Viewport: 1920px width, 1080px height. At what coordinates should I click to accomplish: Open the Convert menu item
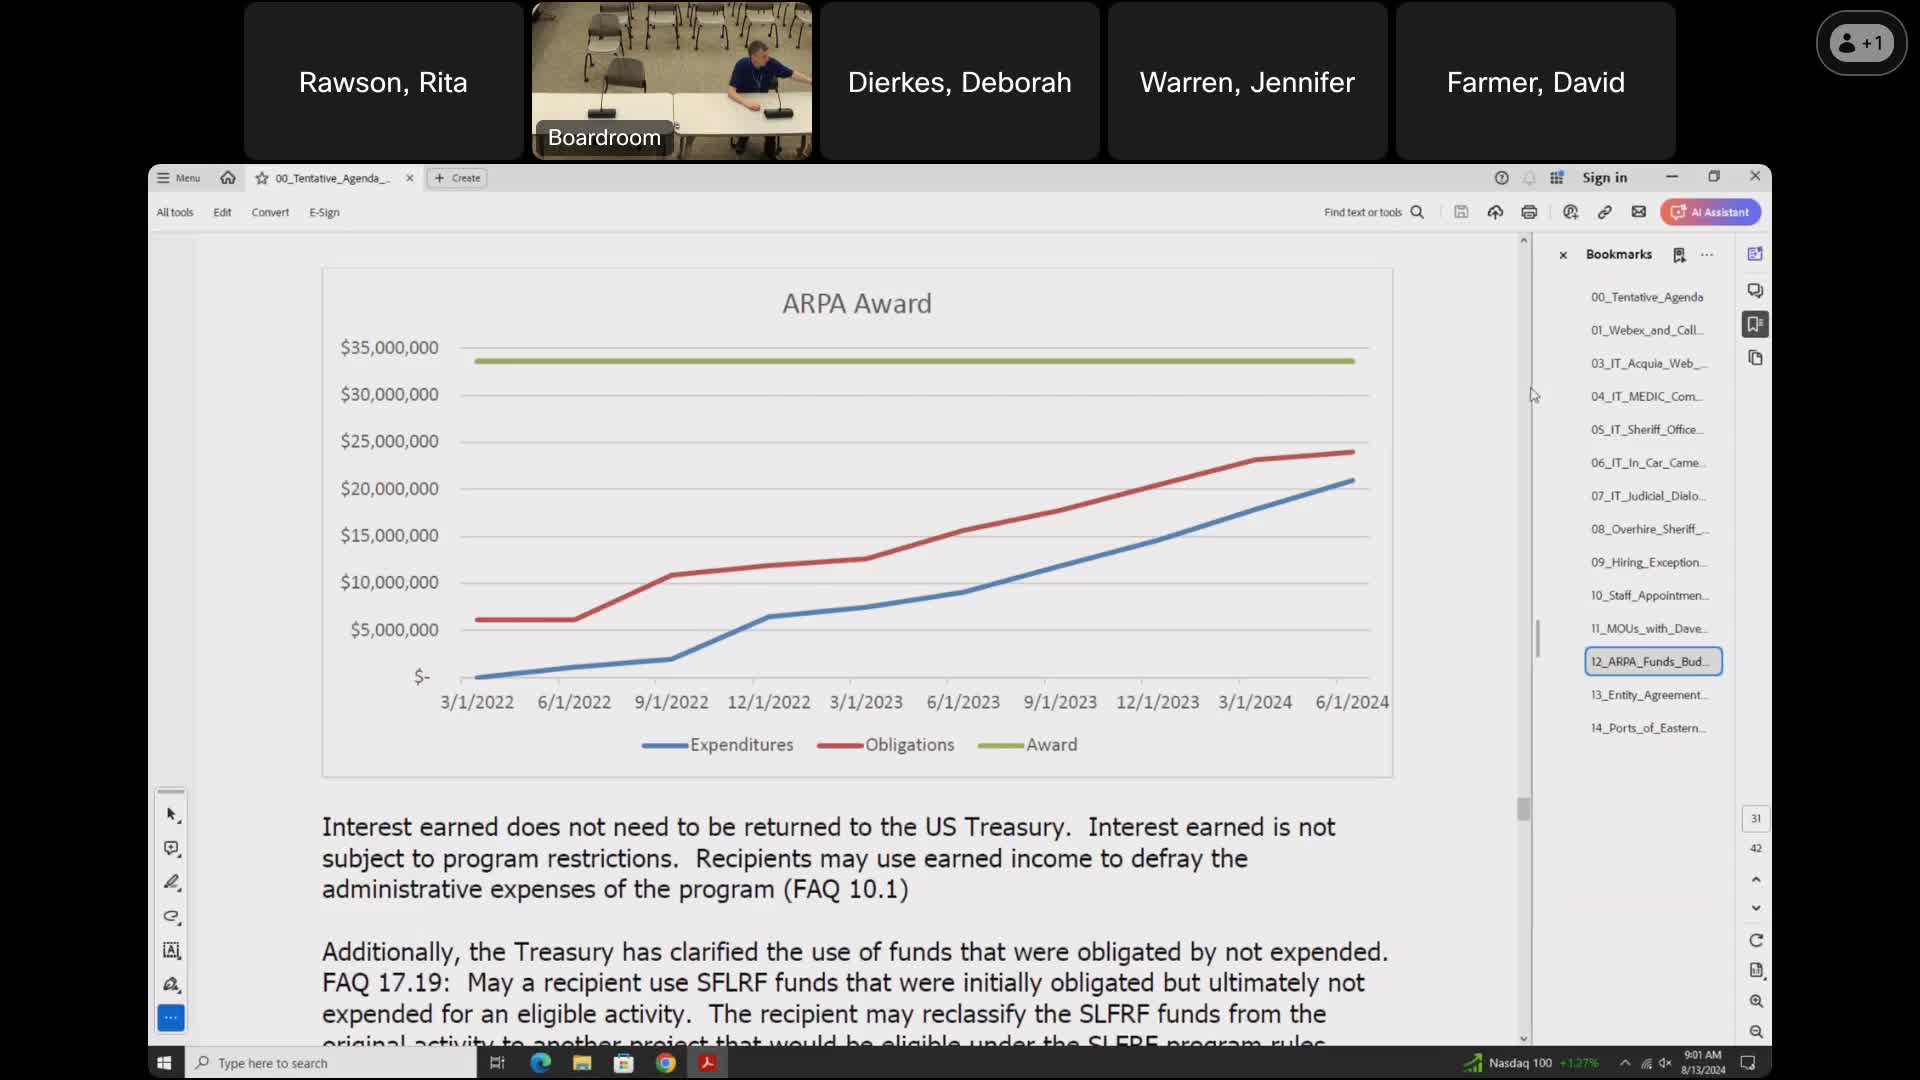pyautogui.click(x=270, y=212)
